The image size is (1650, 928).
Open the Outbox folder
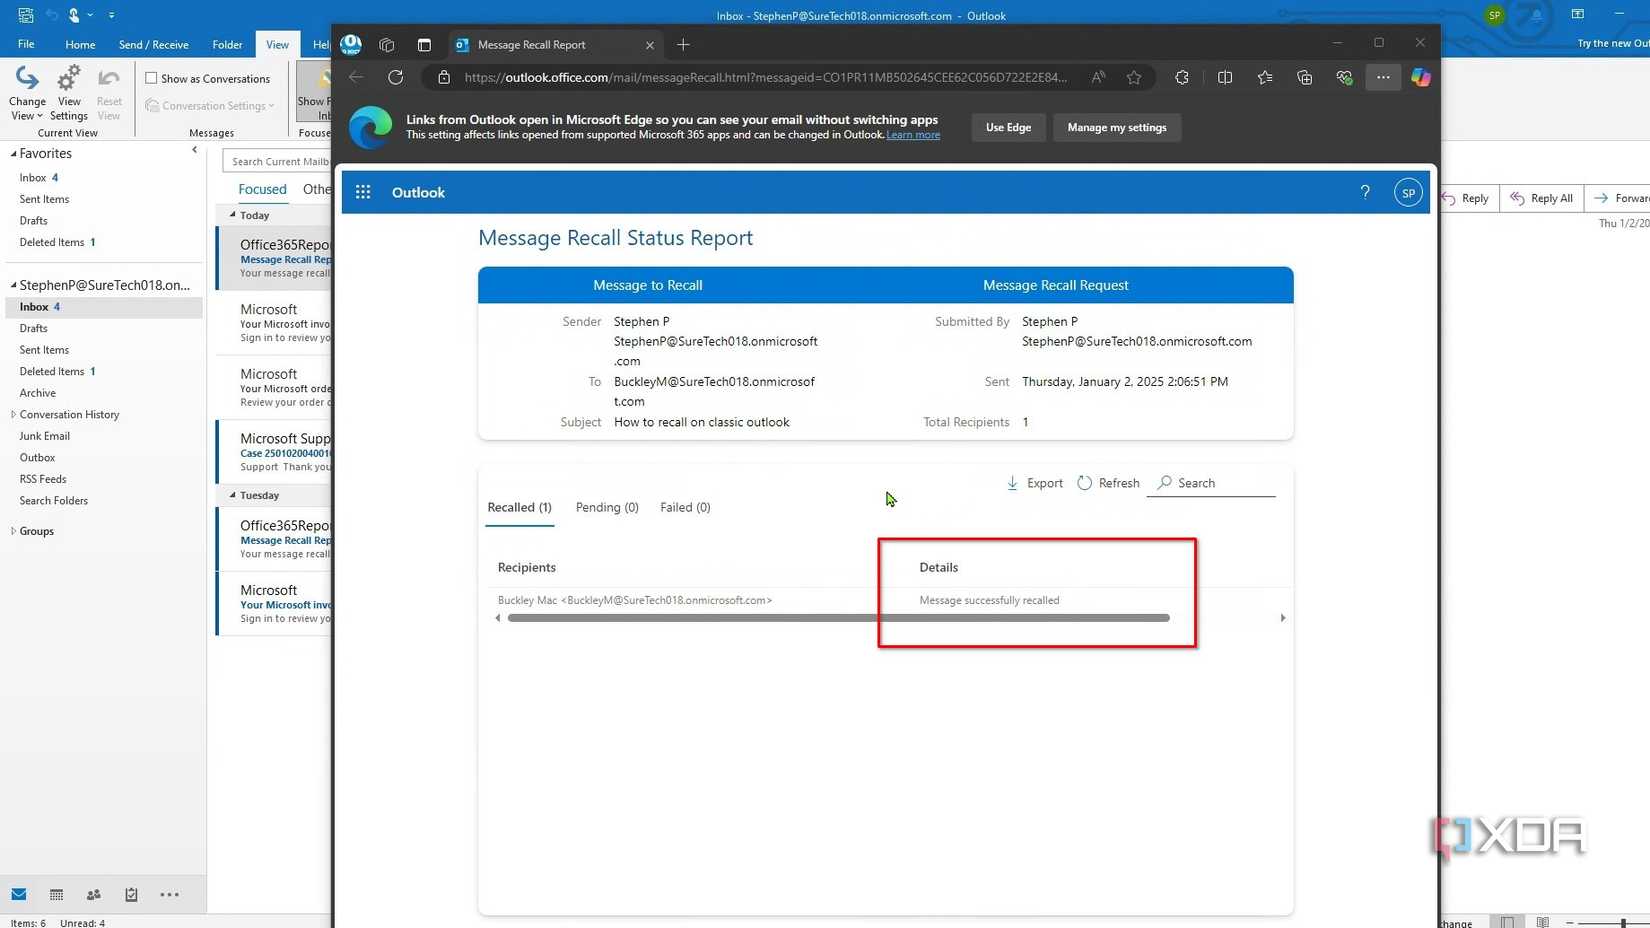click(x=37, y=458)
